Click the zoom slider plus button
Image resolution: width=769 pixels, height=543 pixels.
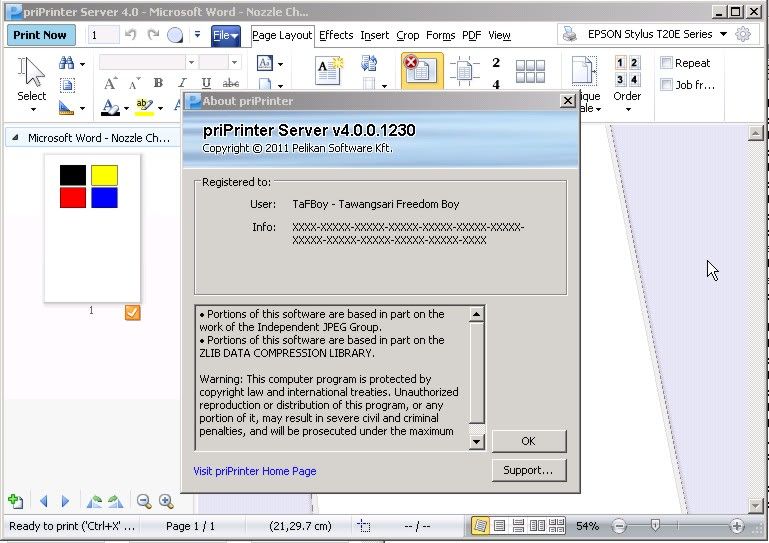pyautogui.click(x=736, y=526)
